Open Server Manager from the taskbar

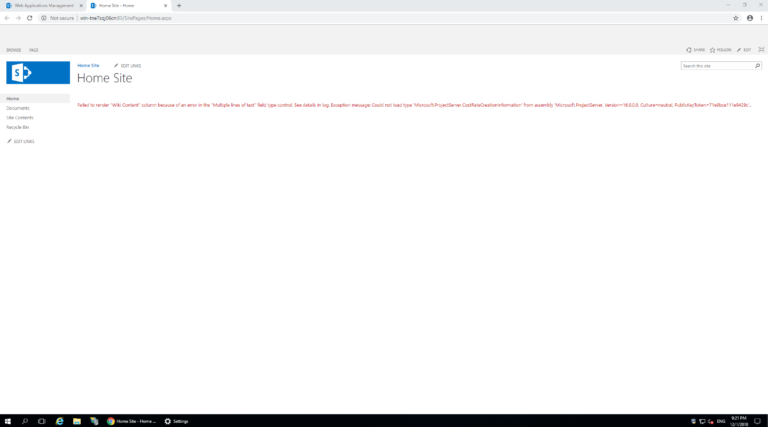tap(94, 421)
